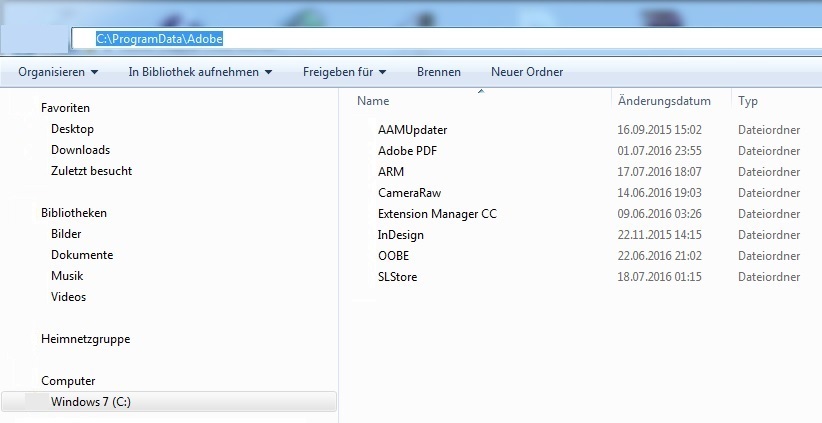Screen dimensions: 822x423
Task: Open the Organisieren dropdown menu
Action: click(58, 72)
